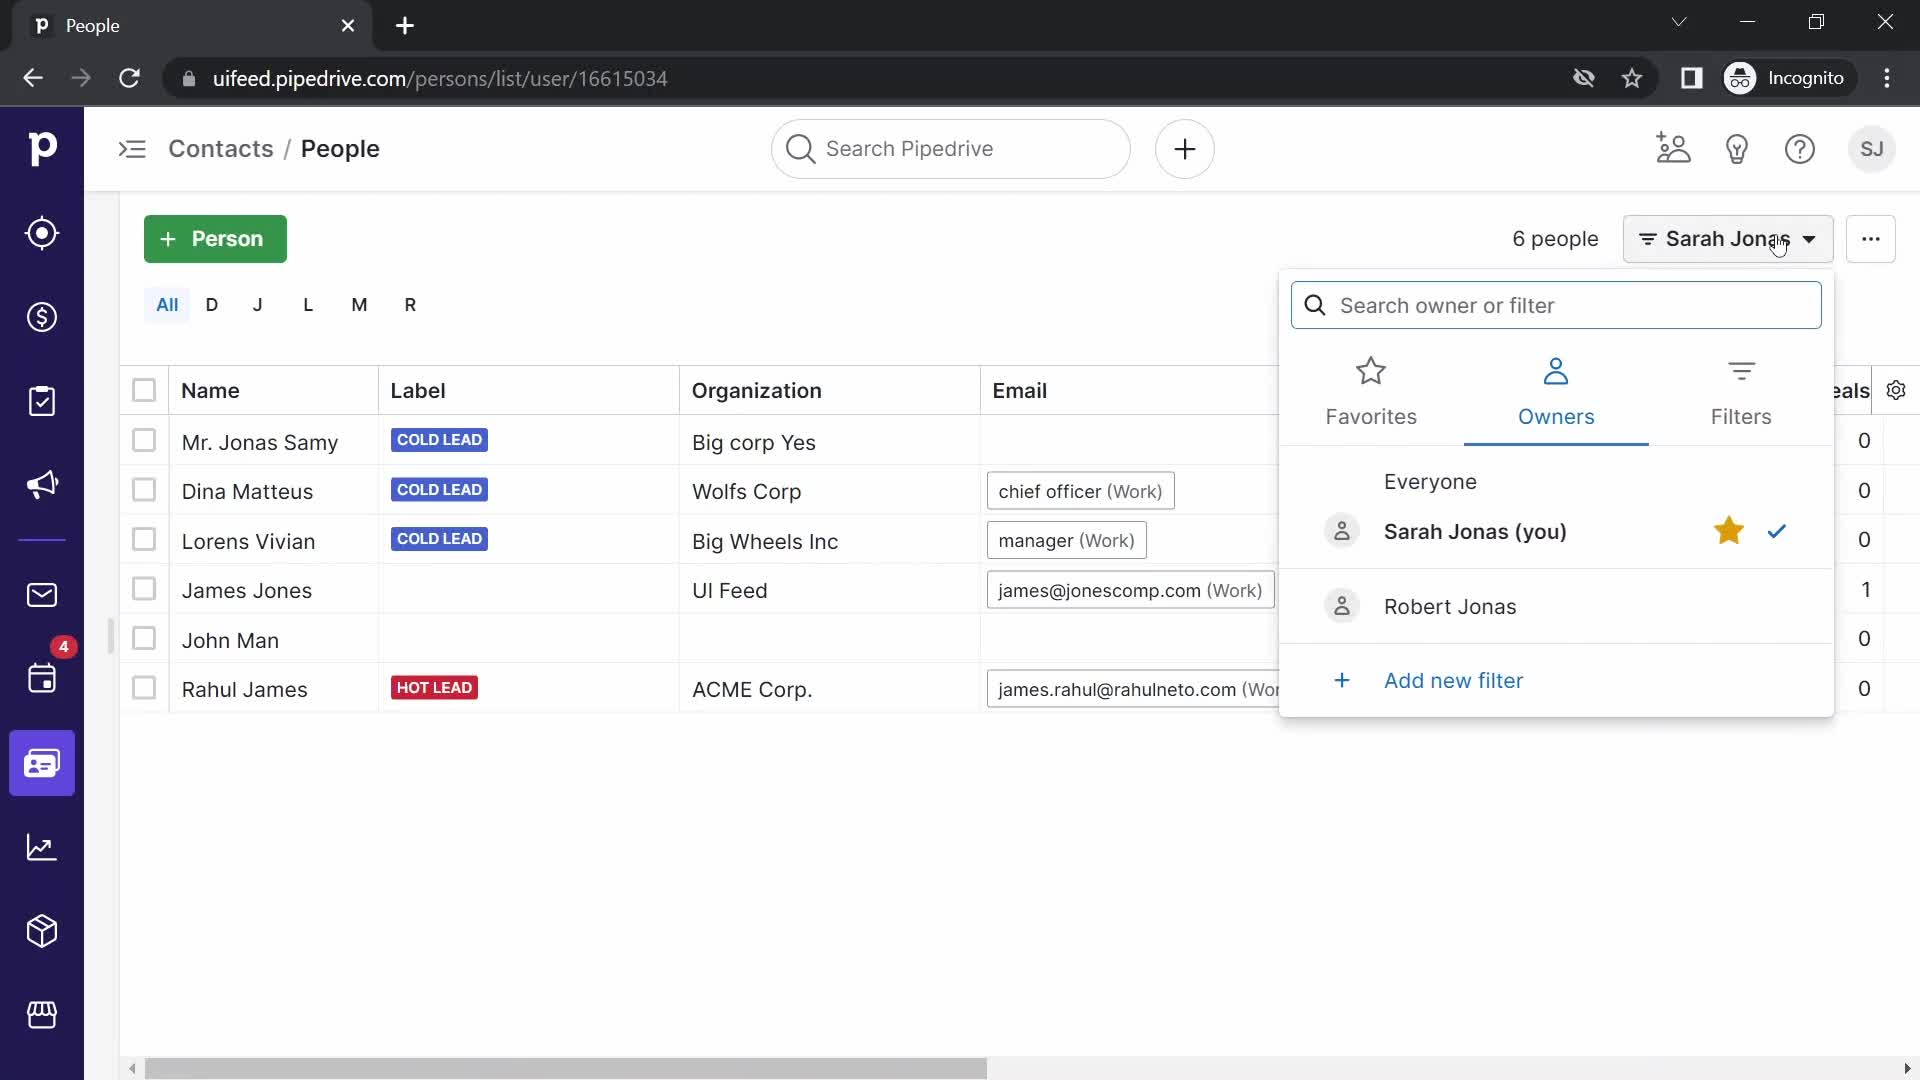The image size is (1920, 1080).
Task: Toggle checkbox for Rahul James
Action: coord(144,687)
